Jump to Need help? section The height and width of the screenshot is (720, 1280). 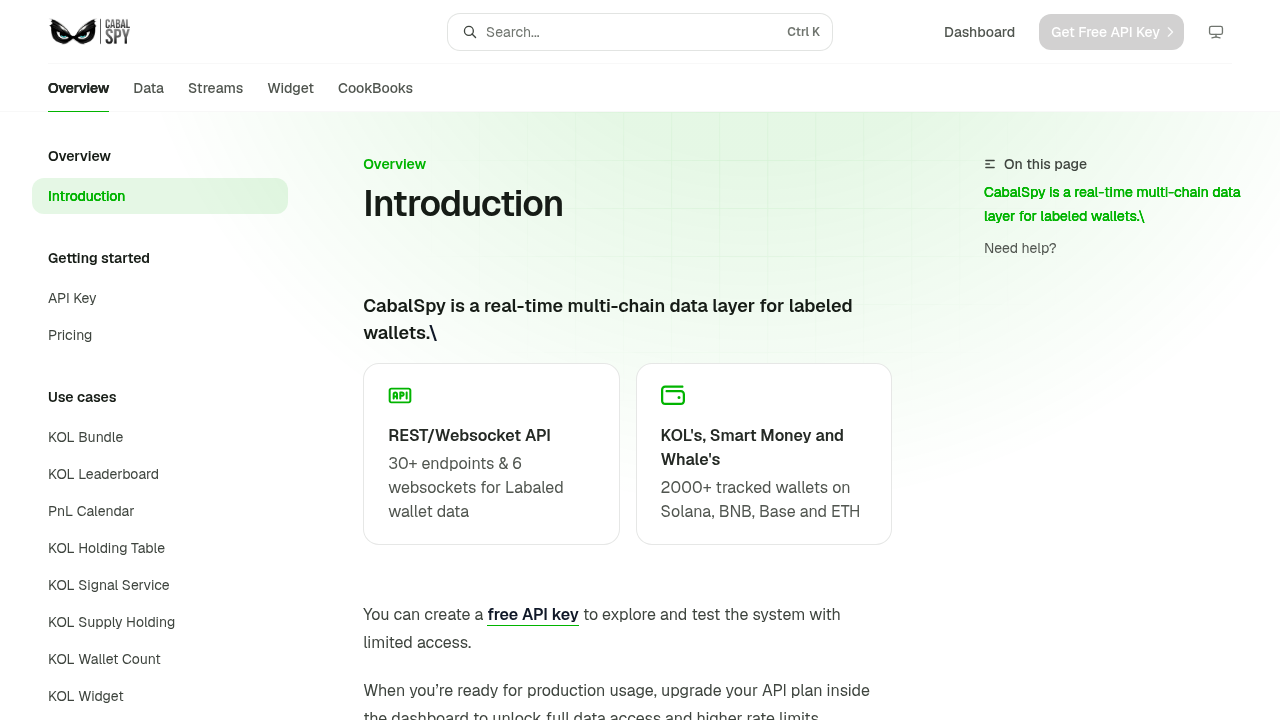point(1020,248)
